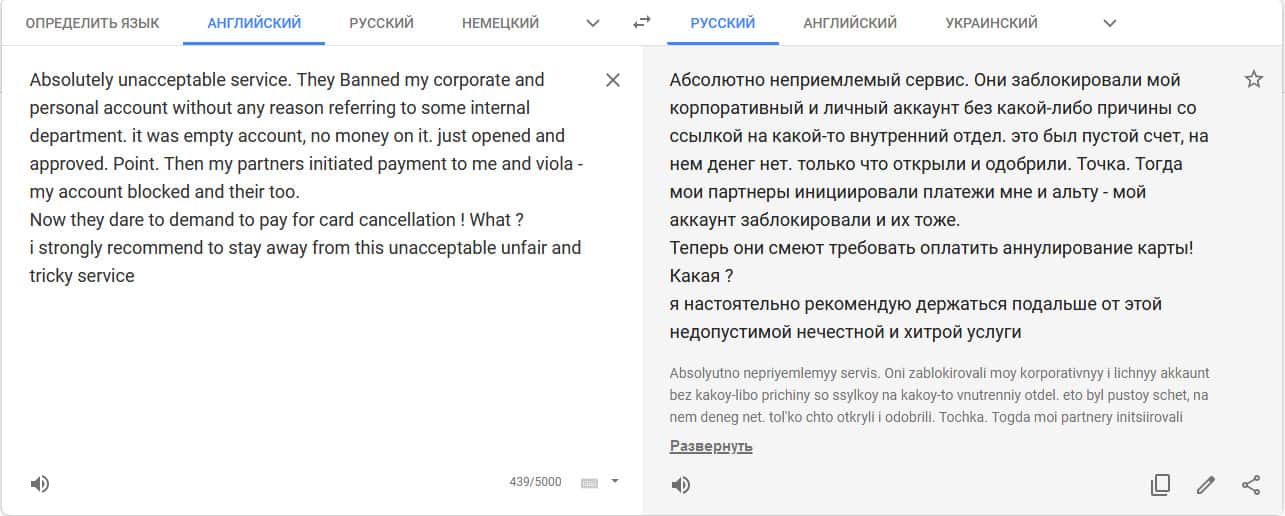Viewport: 1285px width, 516px height.
Task: Share the translation
Action: 1251,485
